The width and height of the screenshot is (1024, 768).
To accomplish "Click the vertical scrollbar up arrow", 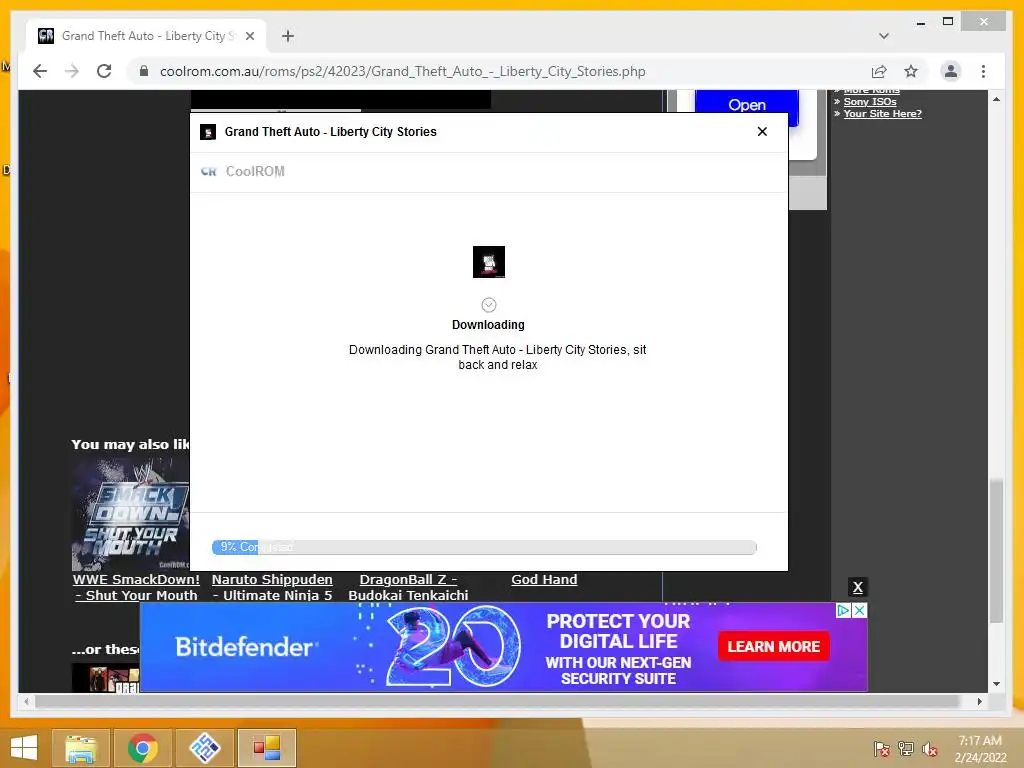I will pyautogui.click(x=996, y=99).
